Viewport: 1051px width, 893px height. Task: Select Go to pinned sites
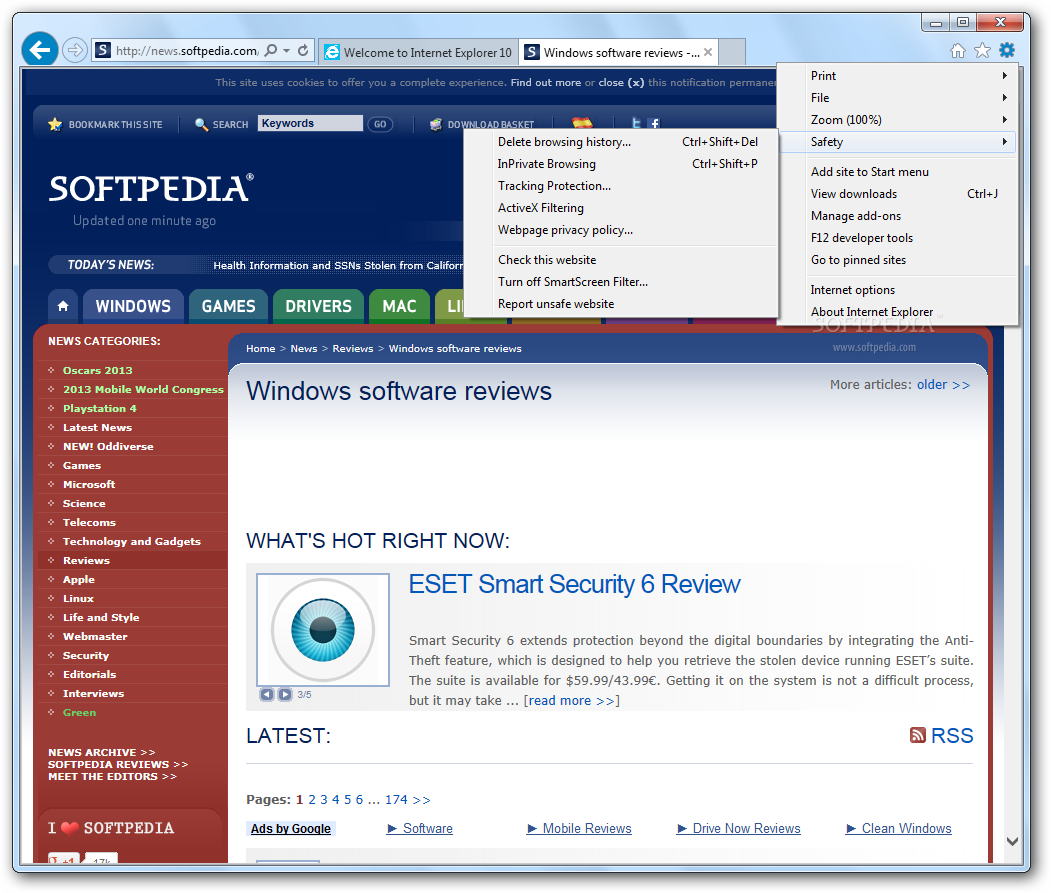click(x=897, y=260)
